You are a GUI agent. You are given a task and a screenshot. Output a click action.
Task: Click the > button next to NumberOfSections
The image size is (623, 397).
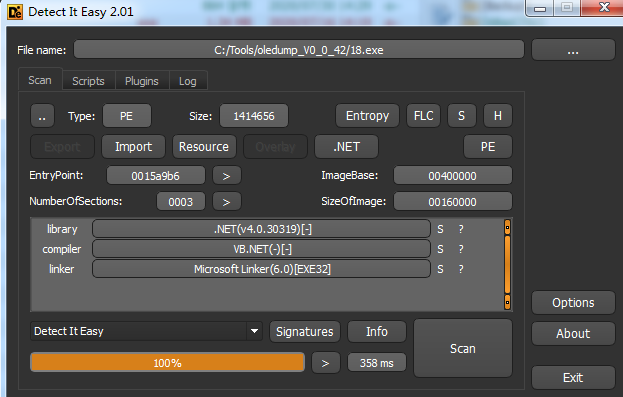[x=226, y=201]
